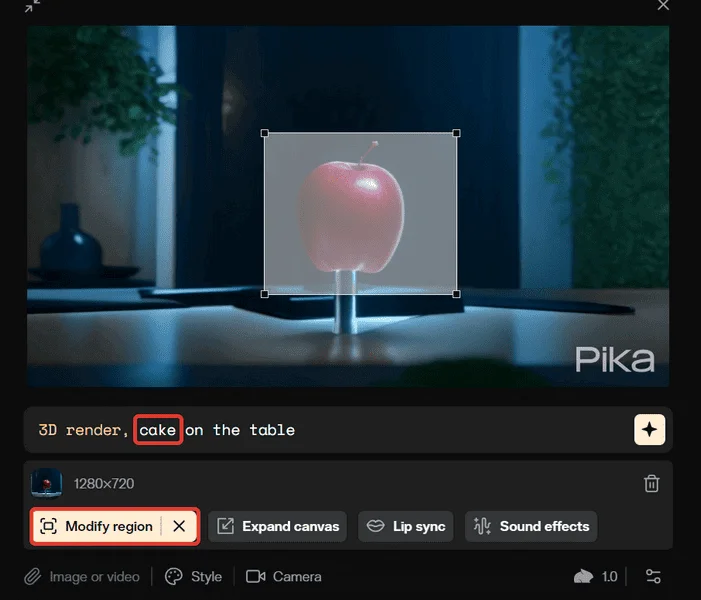Click the top-left handle of the selection box
This screenshot has height=600, width=701.
pyautogui.click(x=265, y=133)
